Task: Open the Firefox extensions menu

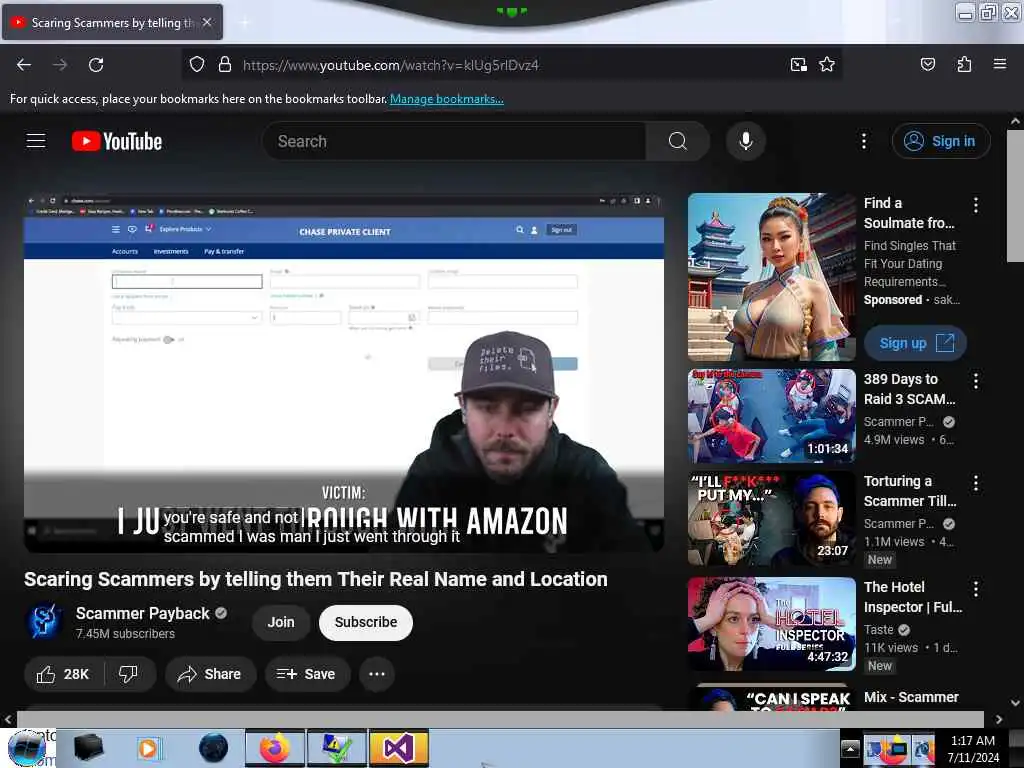Action: [964, 65]
